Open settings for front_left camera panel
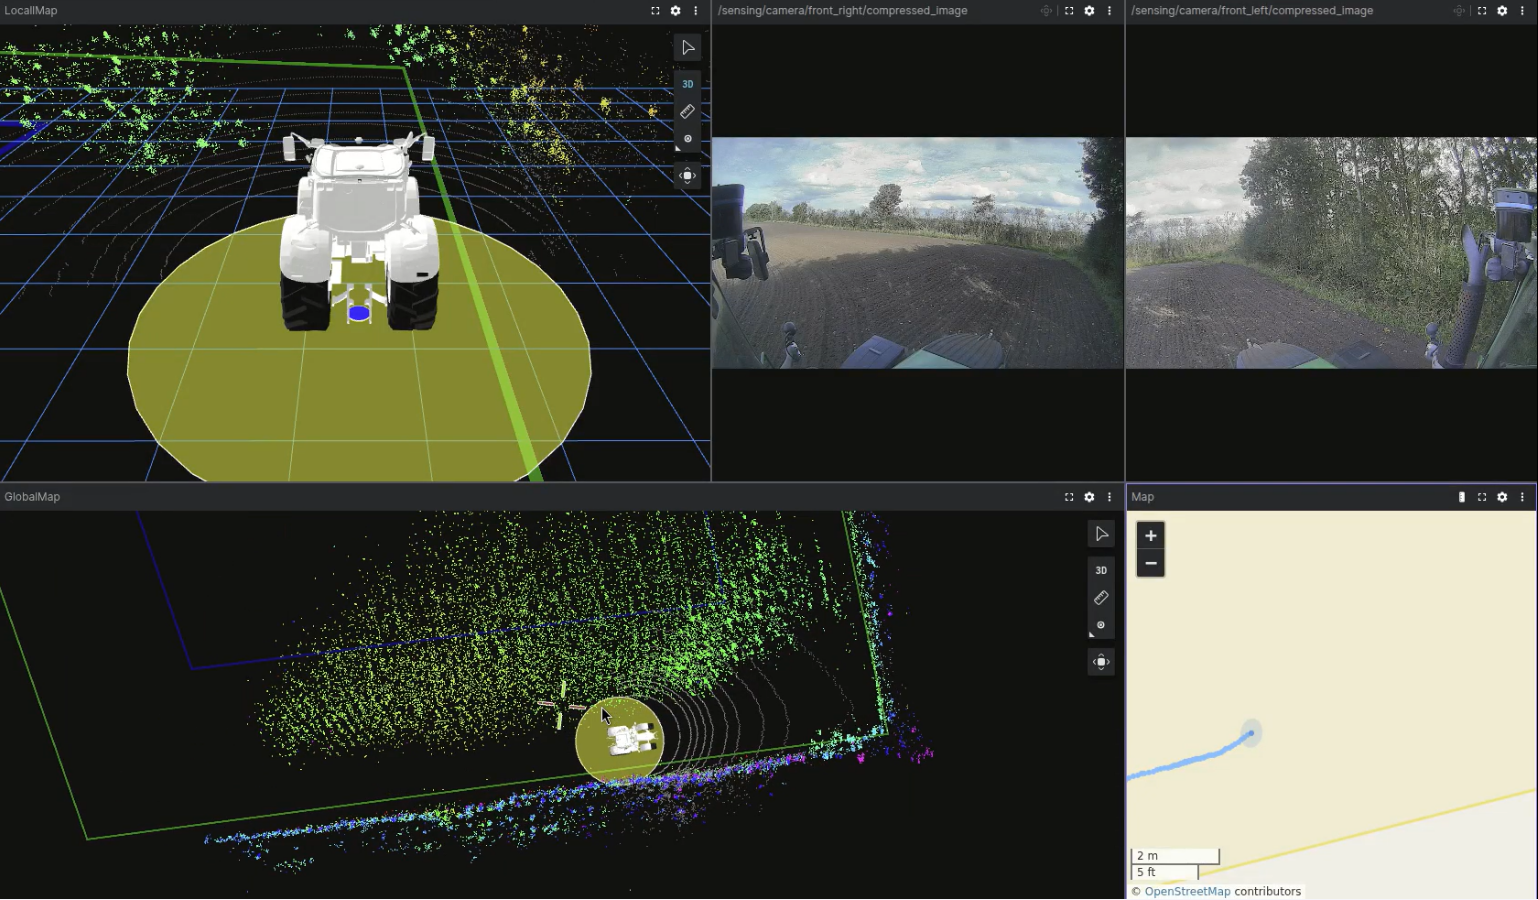This screenshot has width=1538, height=900. click(x=1502, y=11)
